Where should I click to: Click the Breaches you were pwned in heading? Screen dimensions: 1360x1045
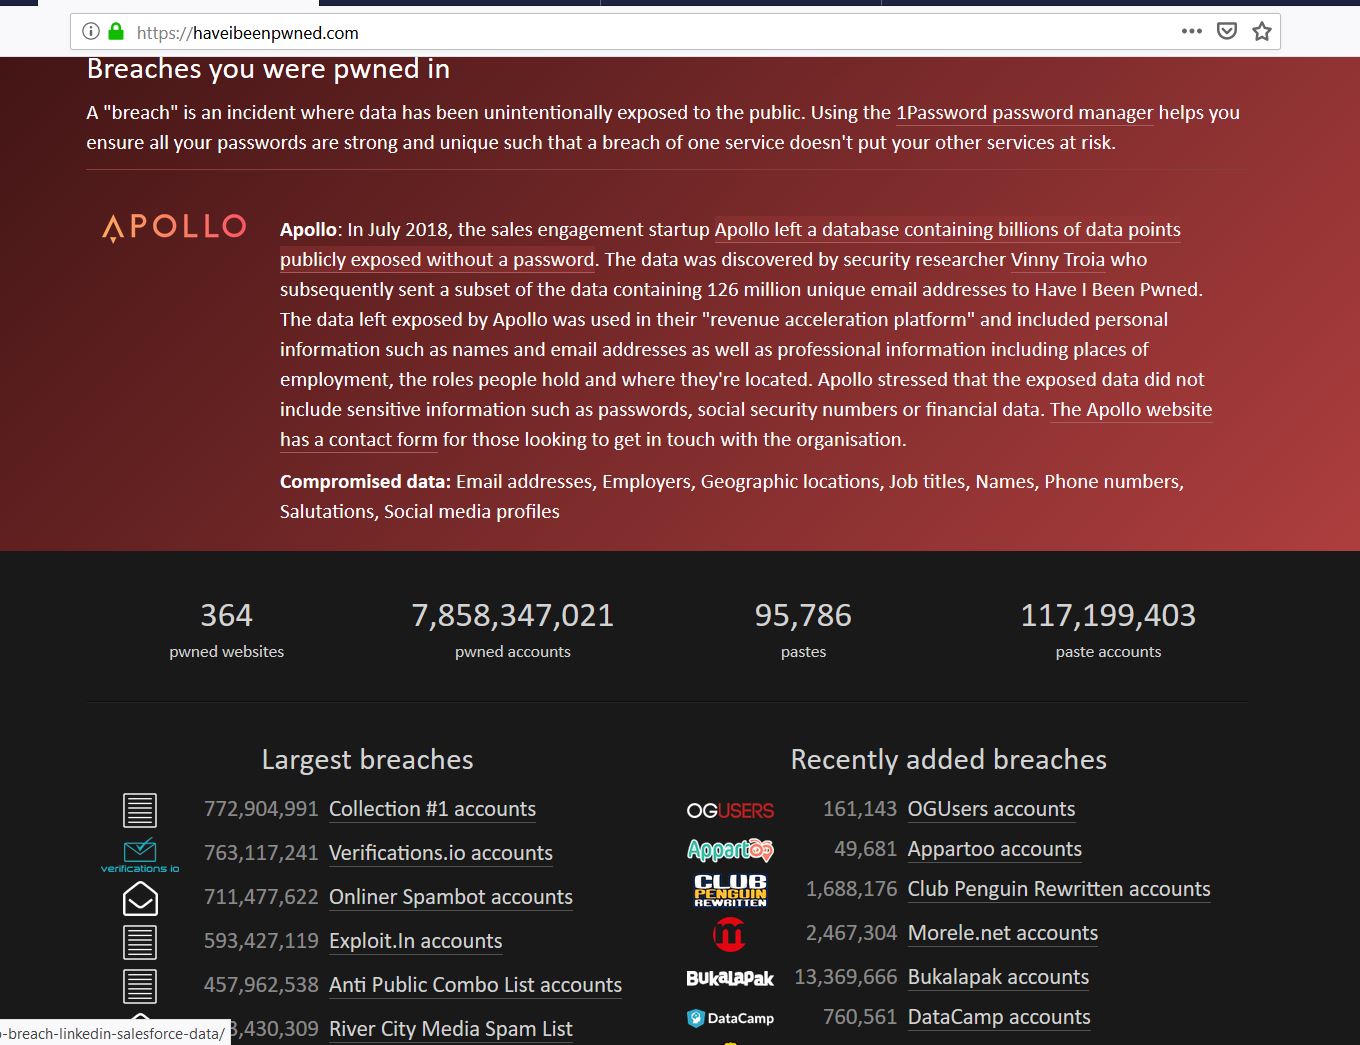click(x=268, y=69)
